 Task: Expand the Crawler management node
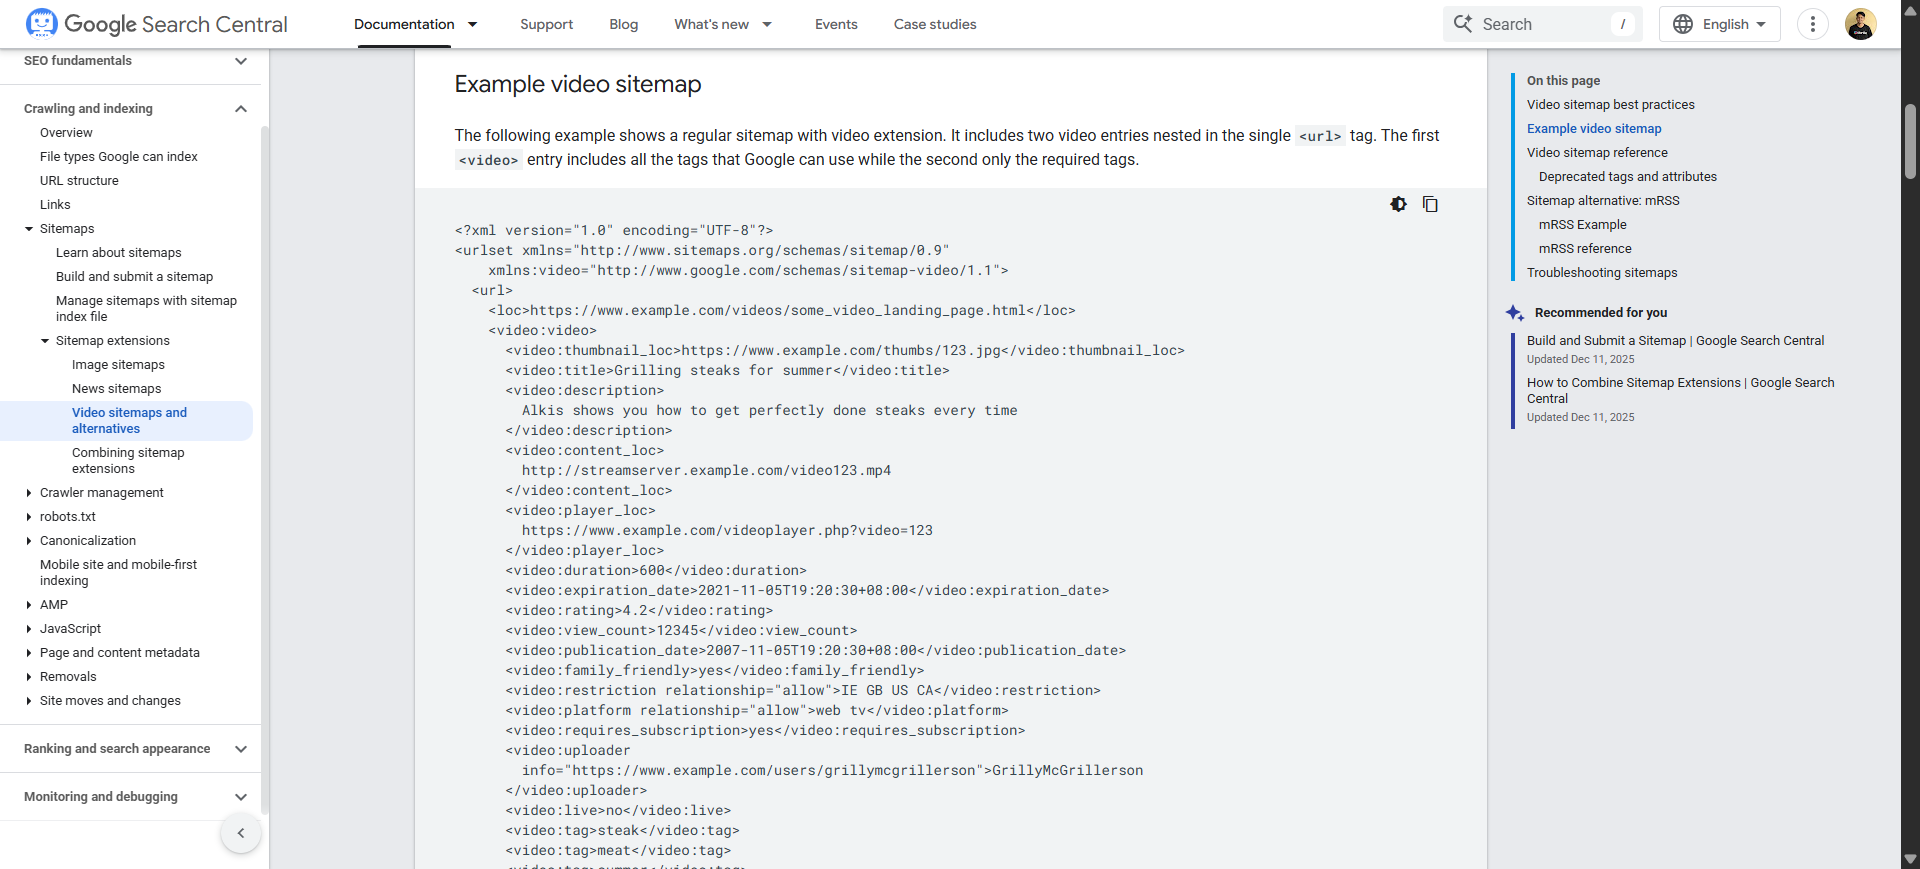click(x=29, y=493)
